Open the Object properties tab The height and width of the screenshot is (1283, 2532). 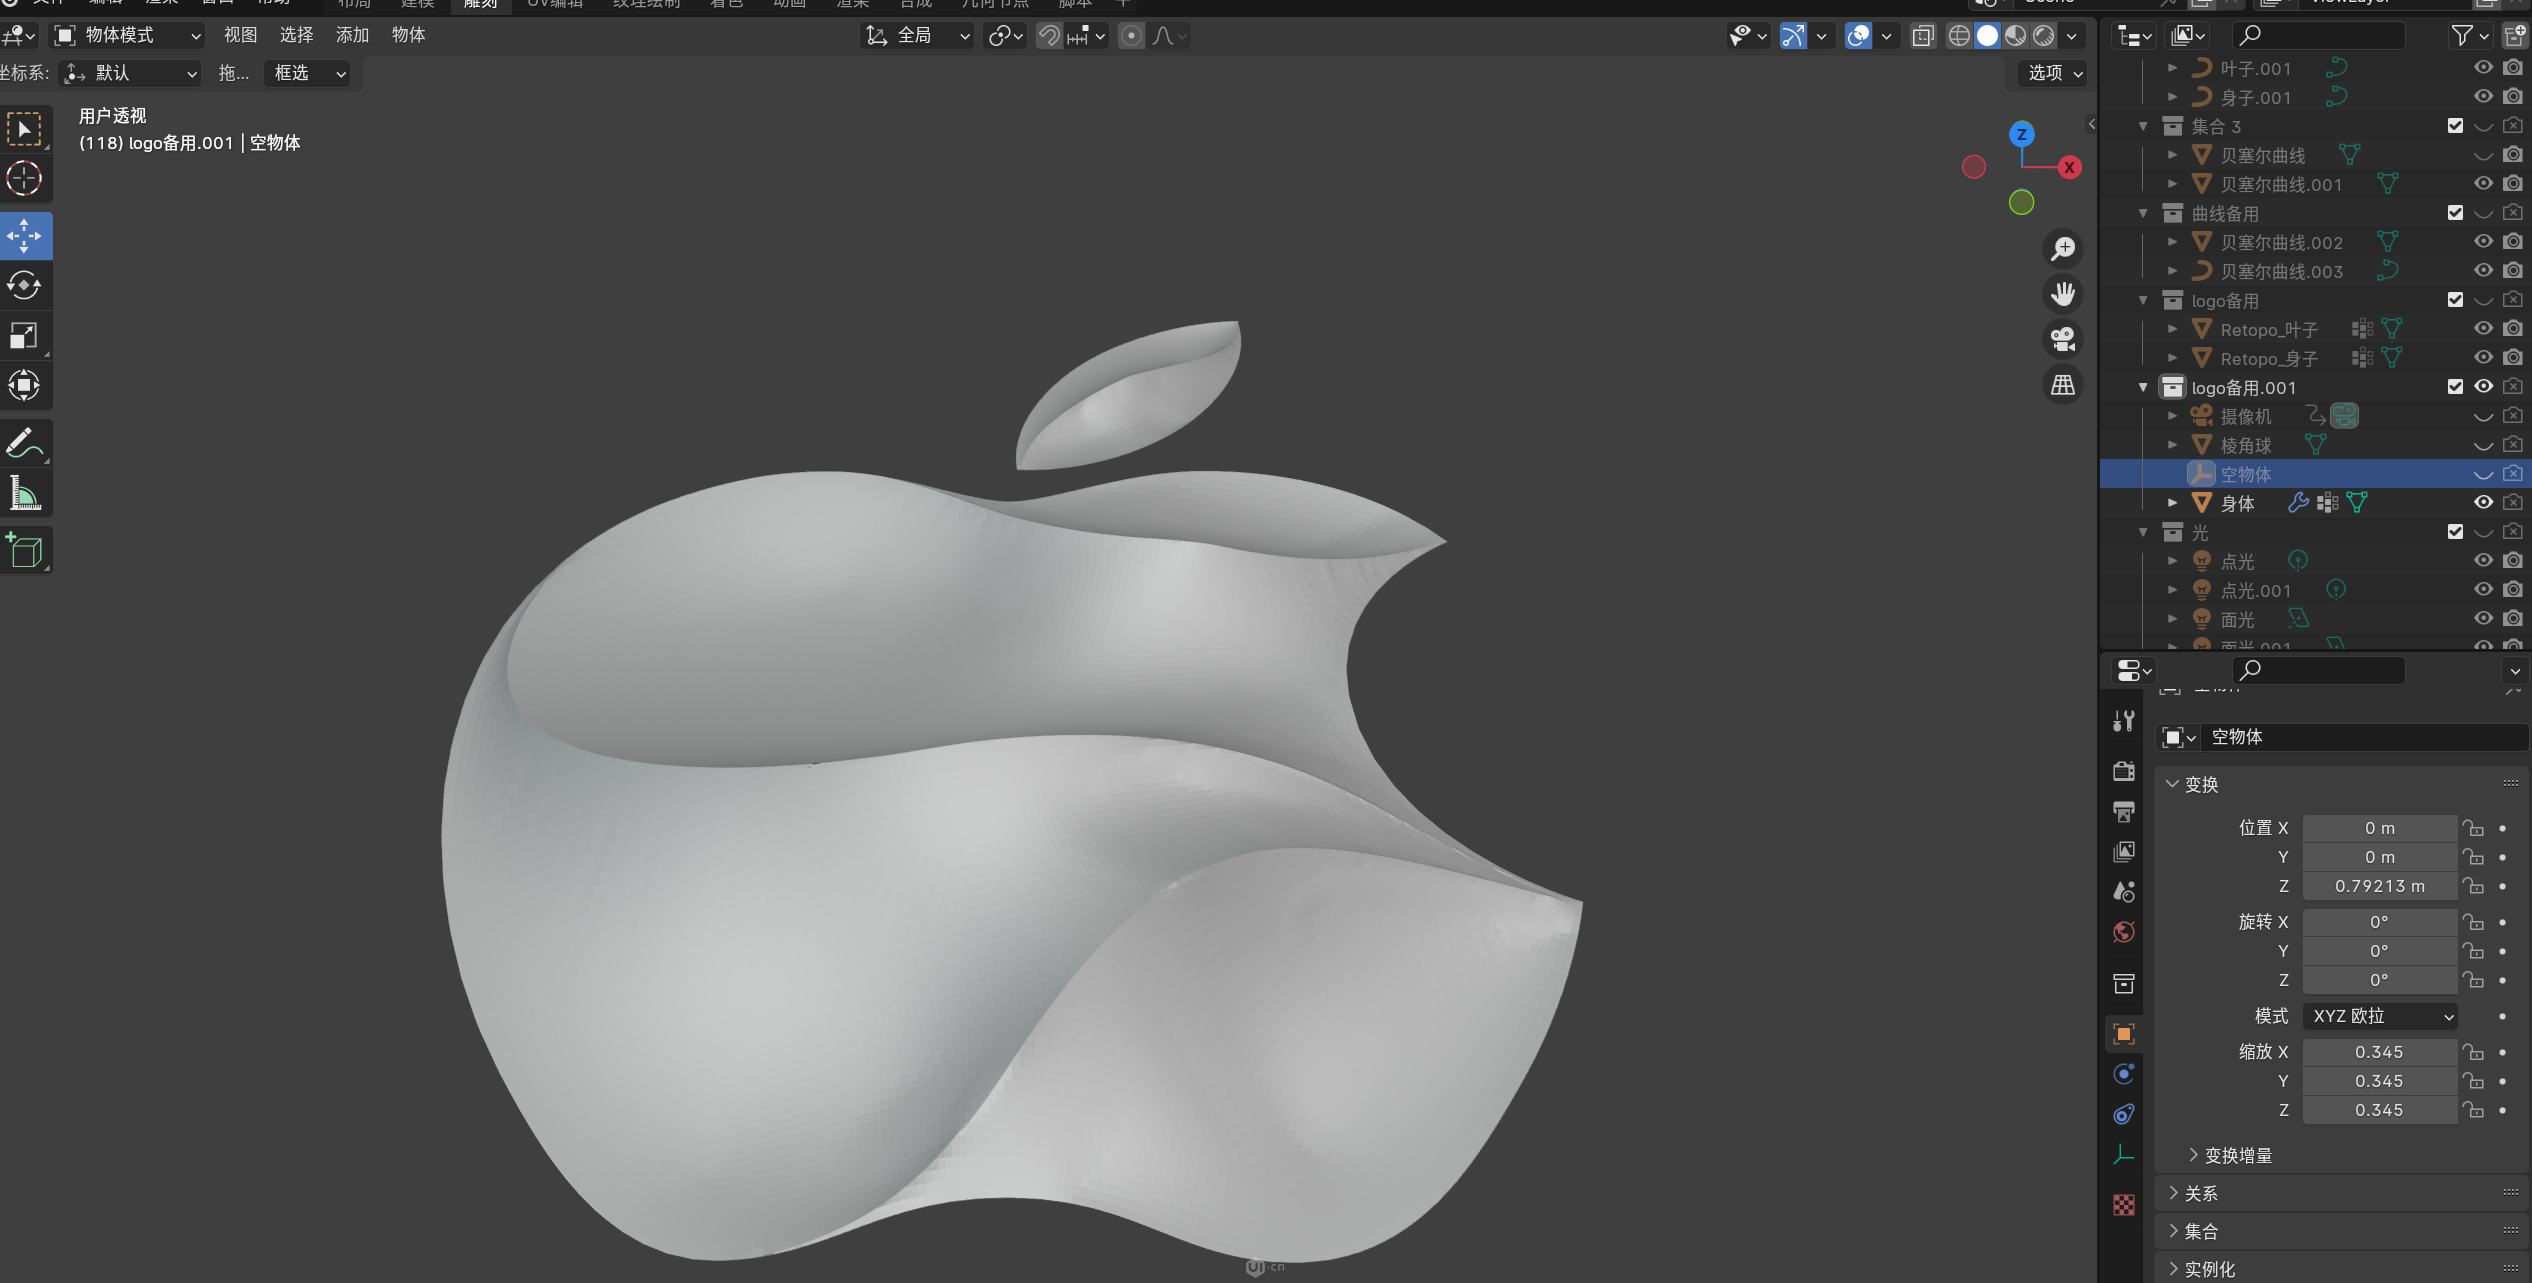(x=2124, y=1034)
